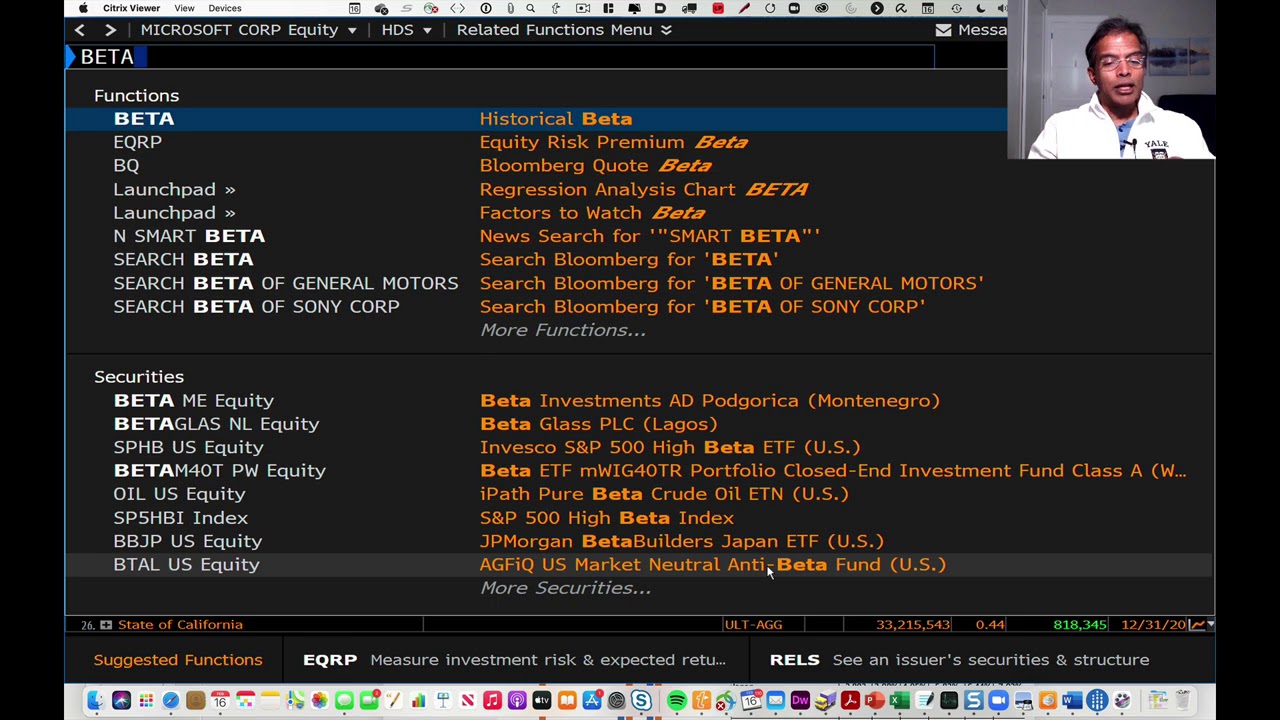Open Siri from the Dock

[121, 701]
